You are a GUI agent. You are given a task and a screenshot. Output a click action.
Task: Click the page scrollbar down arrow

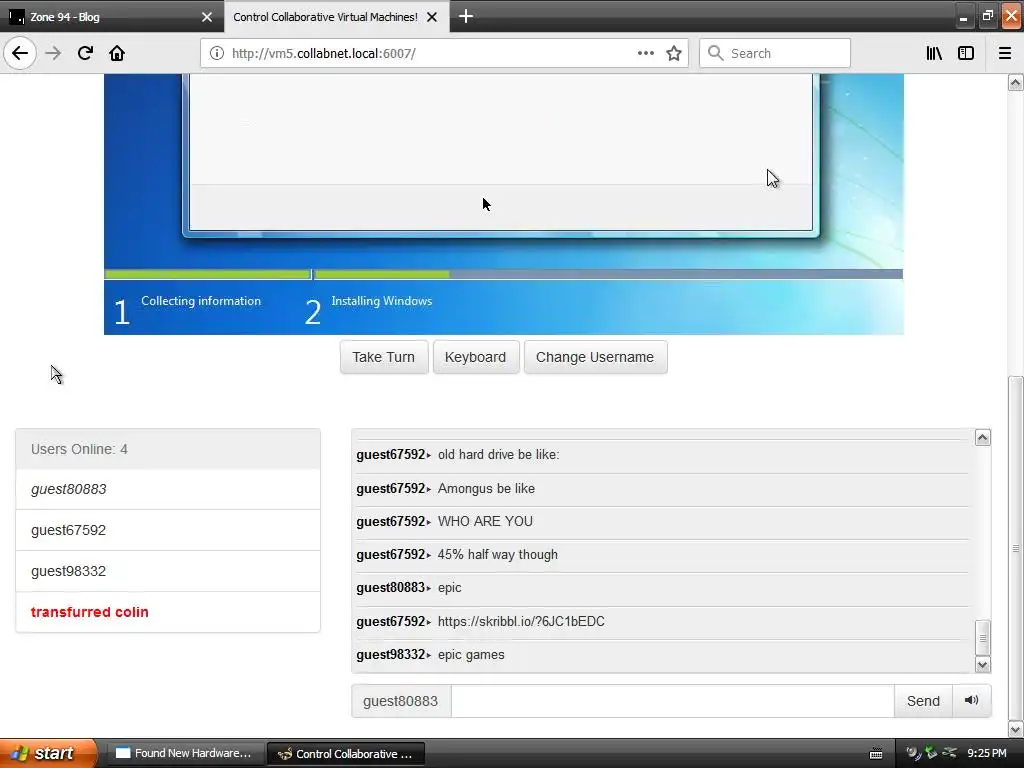tap(1016, 729)
